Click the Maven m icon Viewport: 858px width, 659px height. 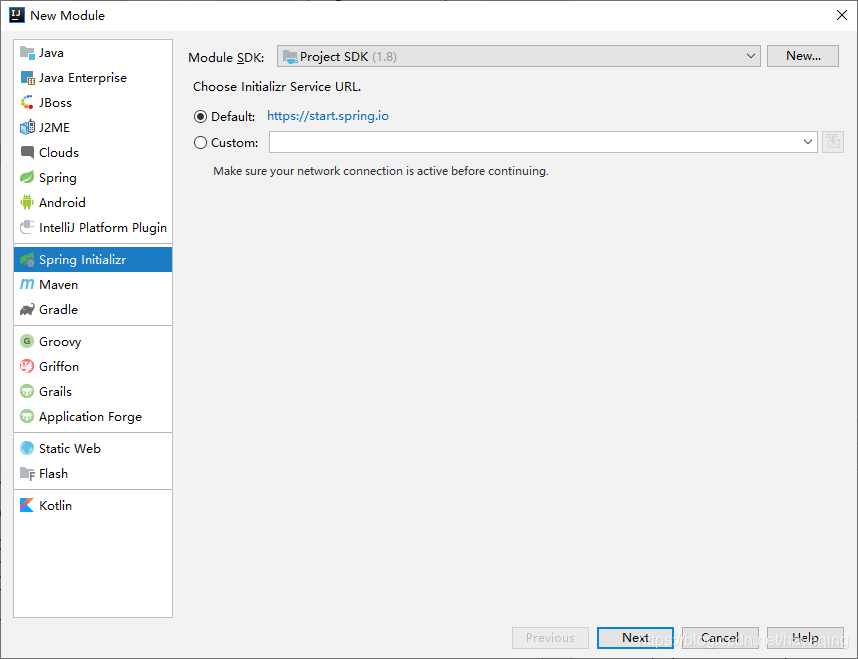[27, 285]
